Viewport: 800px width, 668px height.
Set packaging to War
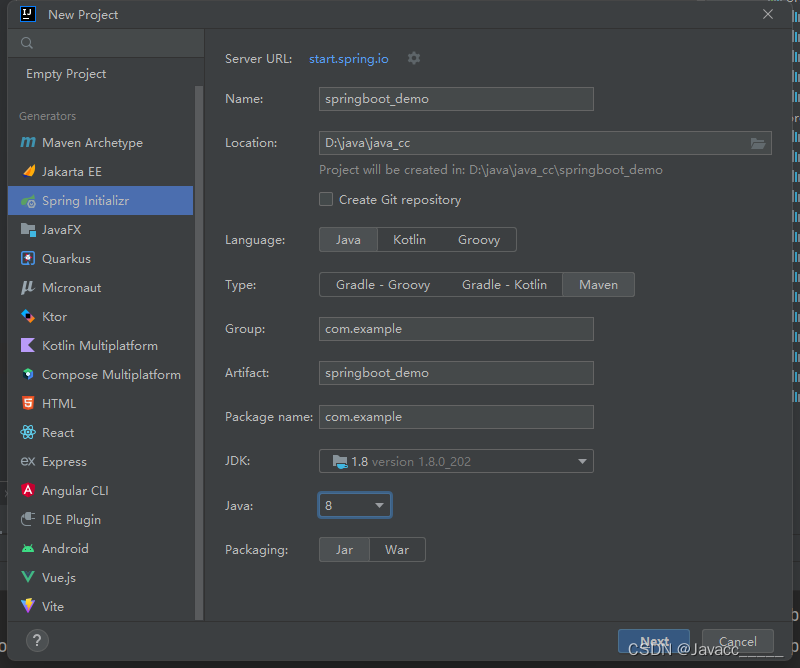[397, 550]
